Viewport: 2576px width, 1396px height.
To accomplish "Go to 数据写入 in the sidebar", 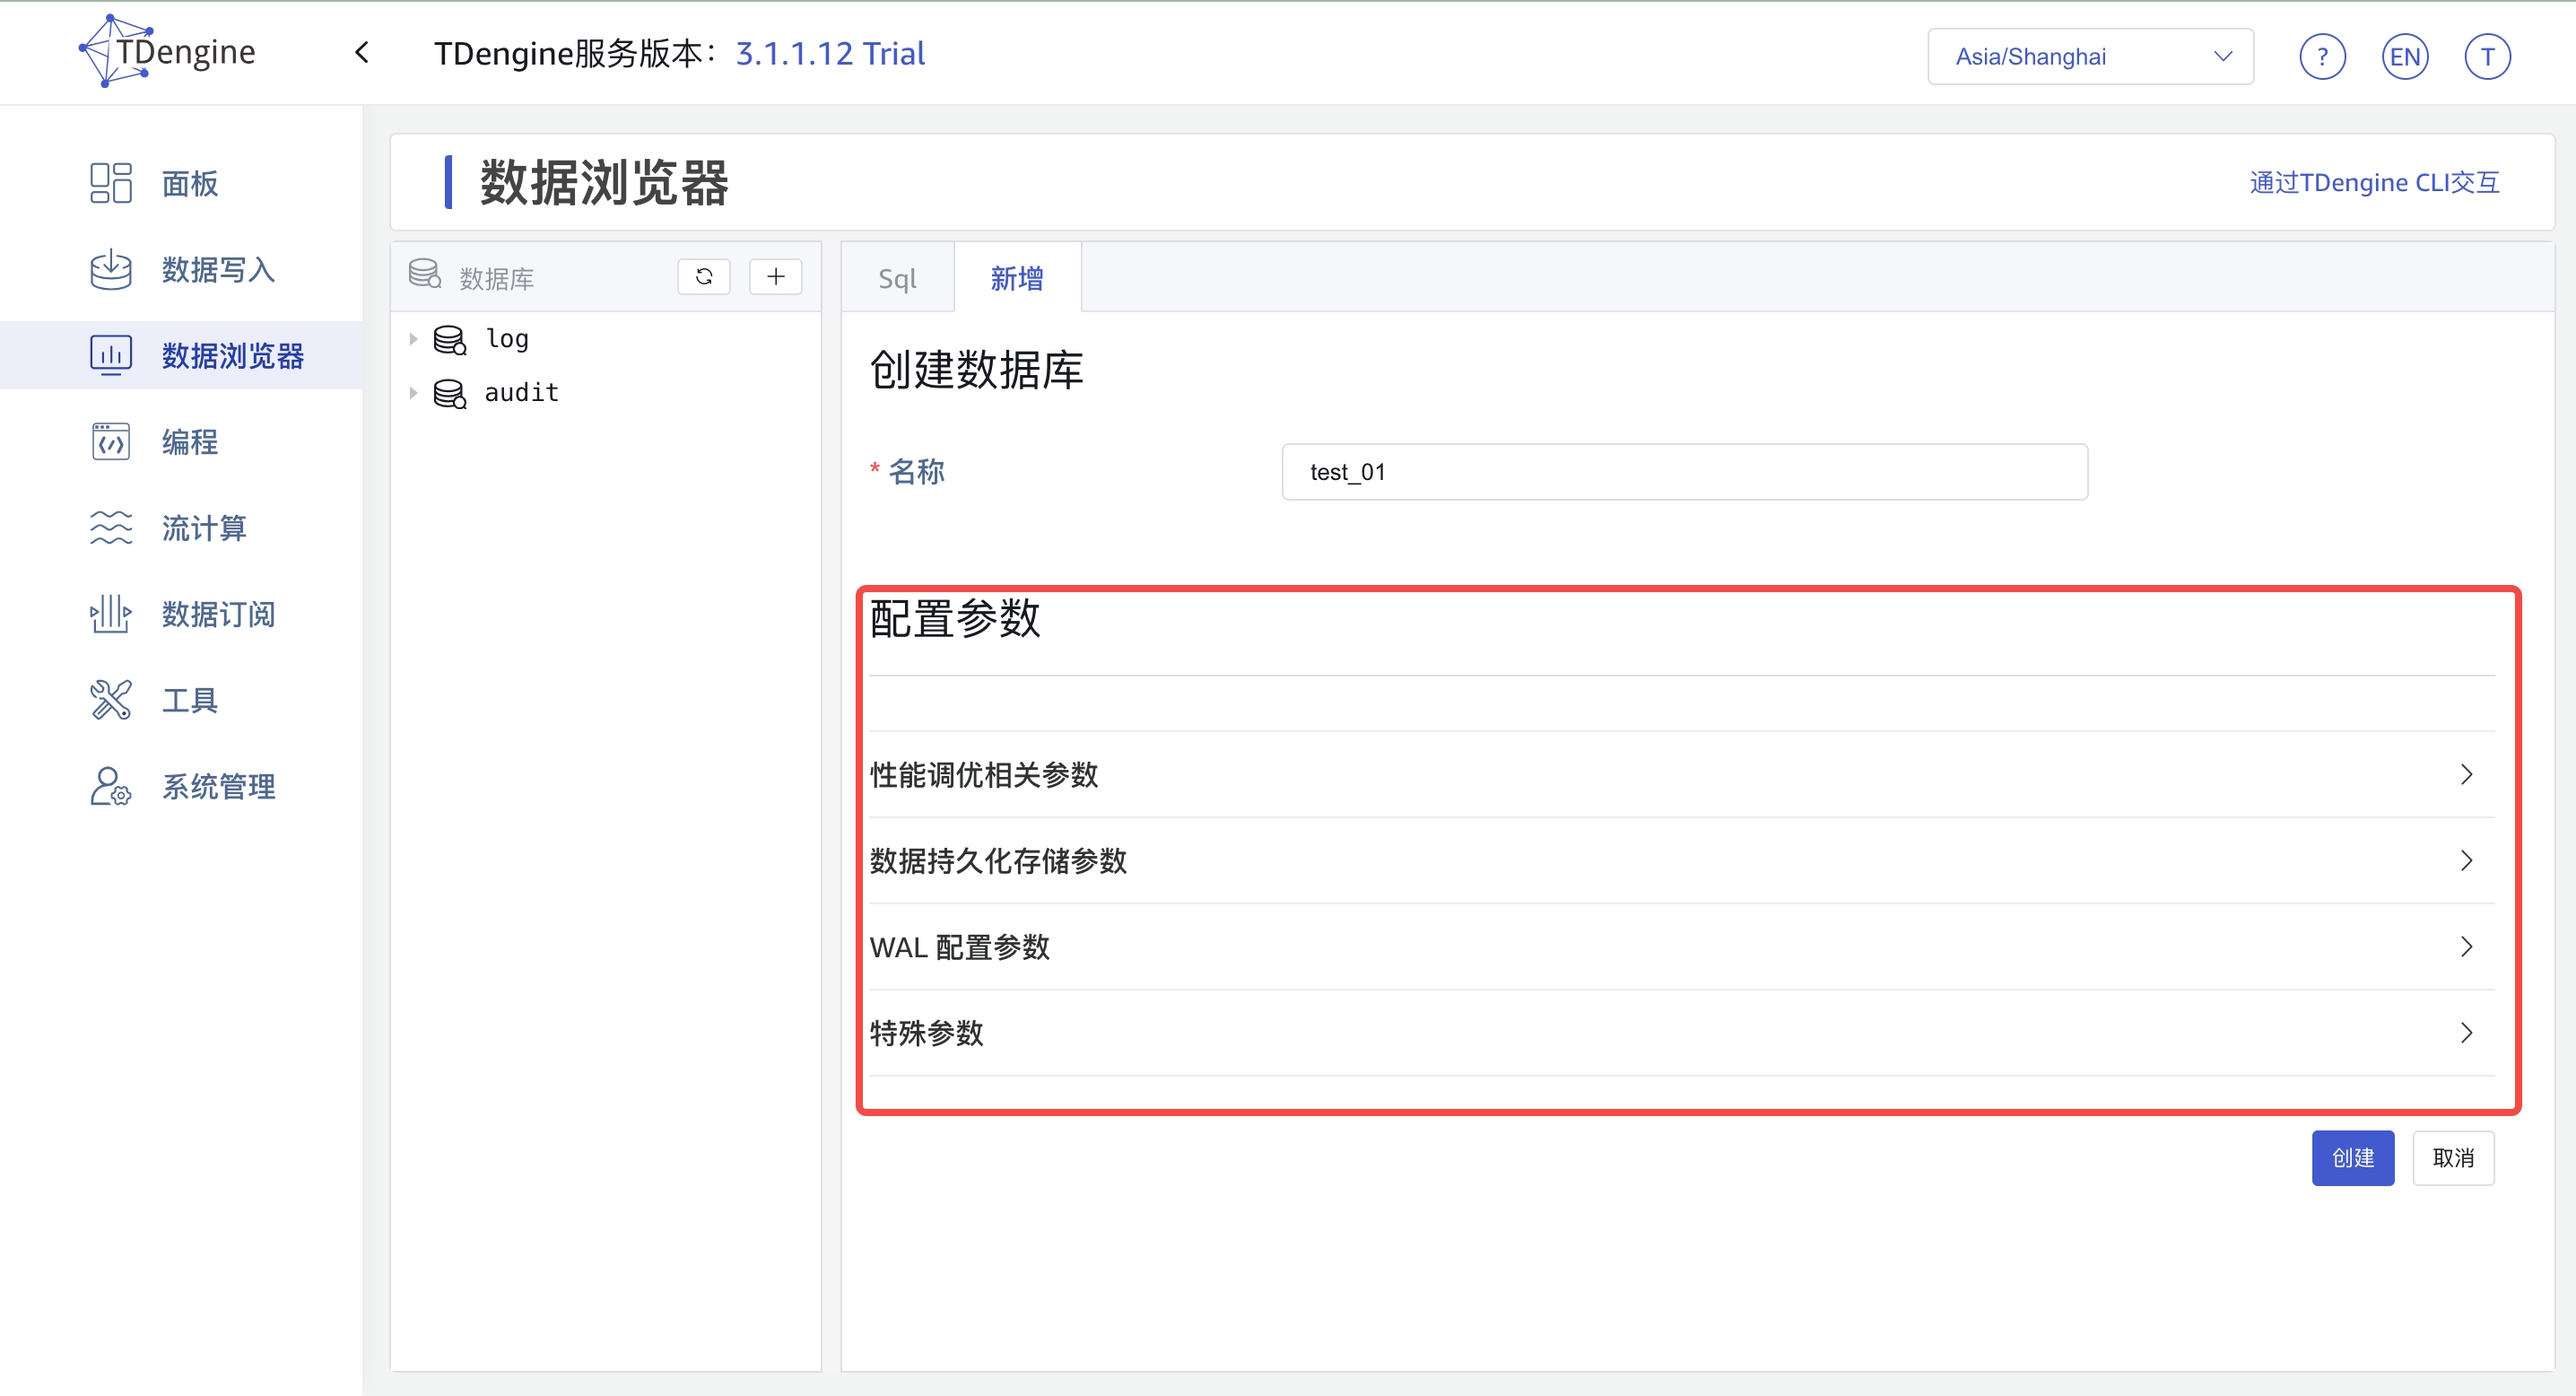I will [x=217, y=270].
